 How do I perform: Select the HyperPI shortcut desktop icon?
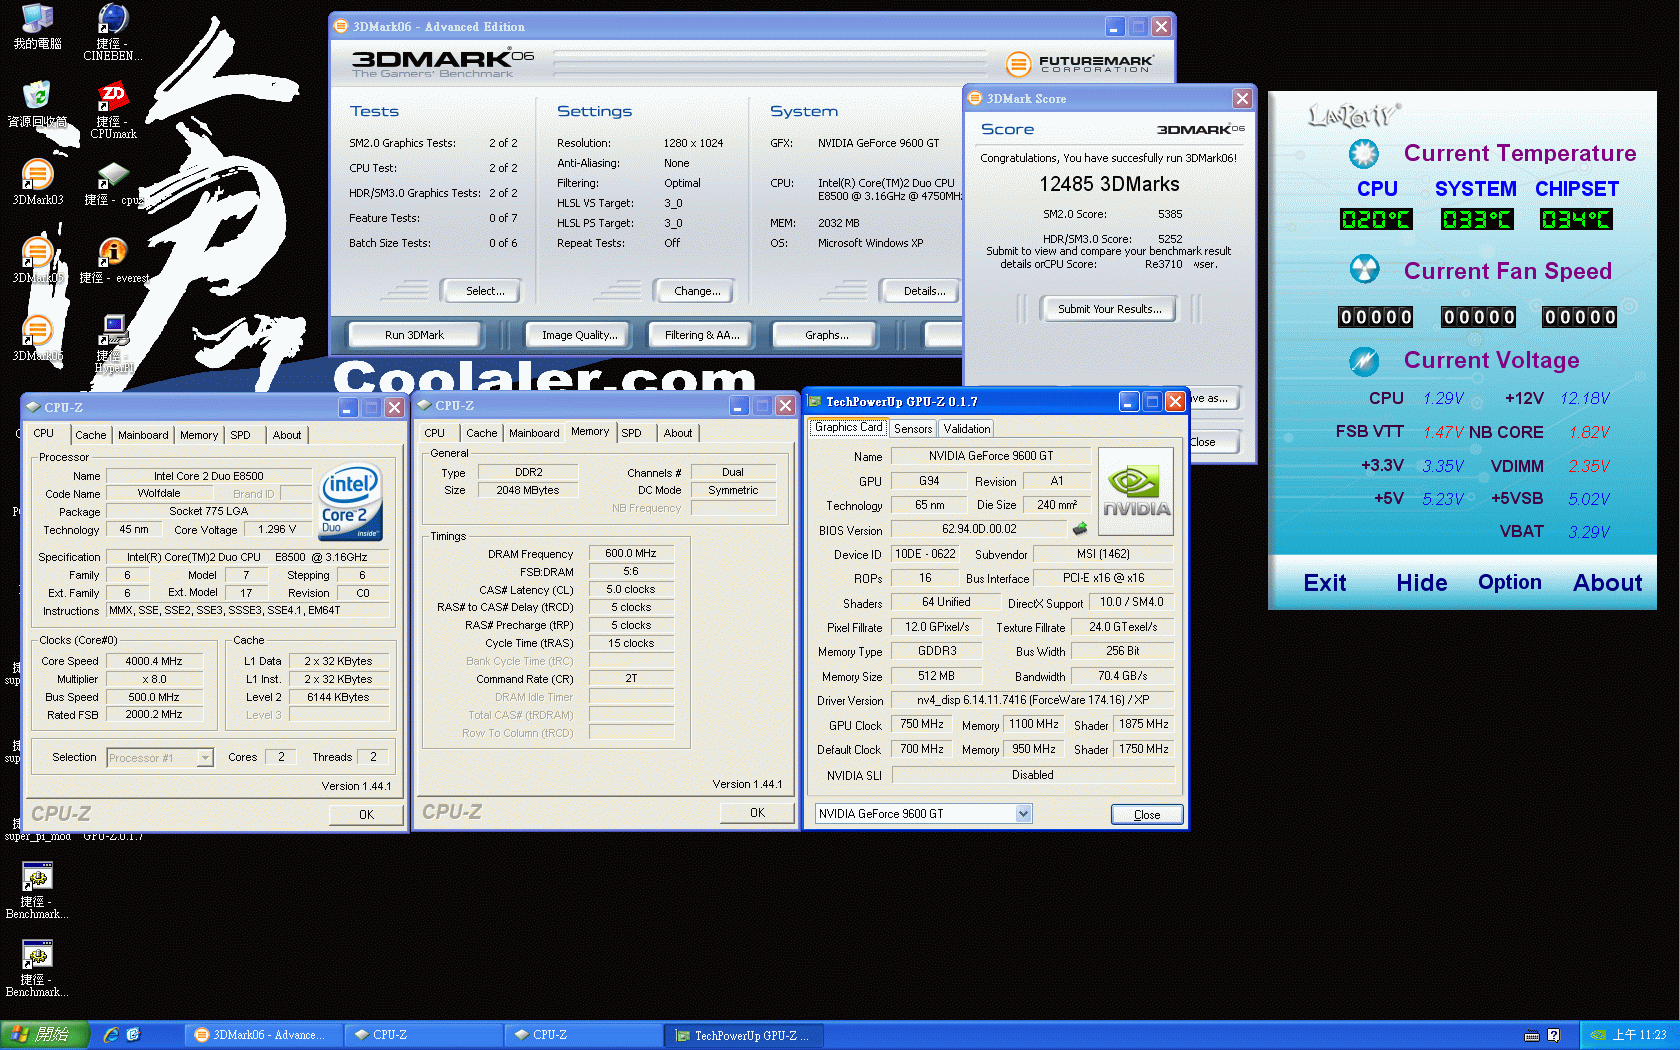(113, 342)
